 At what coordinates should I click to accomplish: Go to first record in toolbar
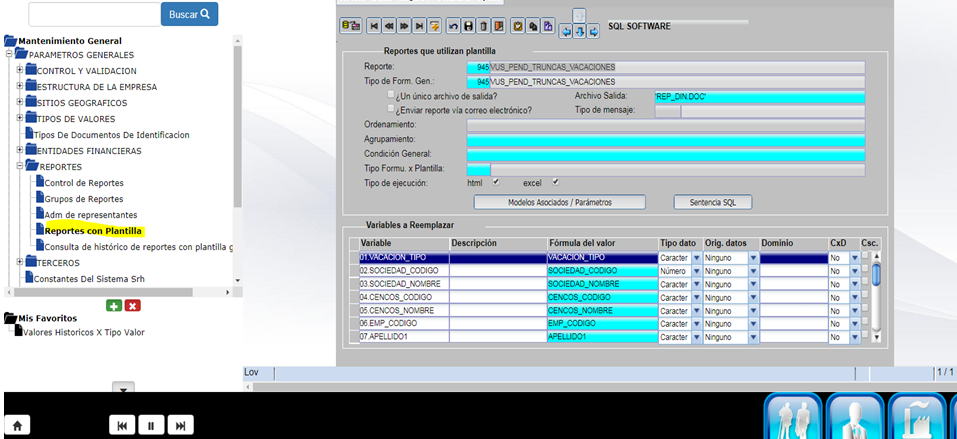[374, 26]
